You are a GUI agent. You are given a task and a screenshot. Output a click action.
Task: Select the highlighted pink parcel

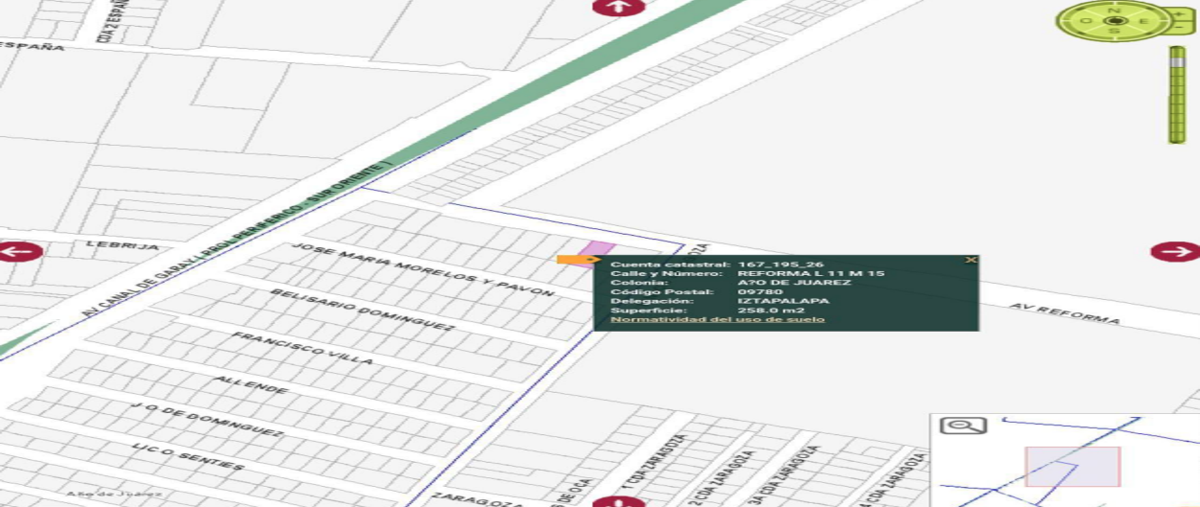[598, 250]
